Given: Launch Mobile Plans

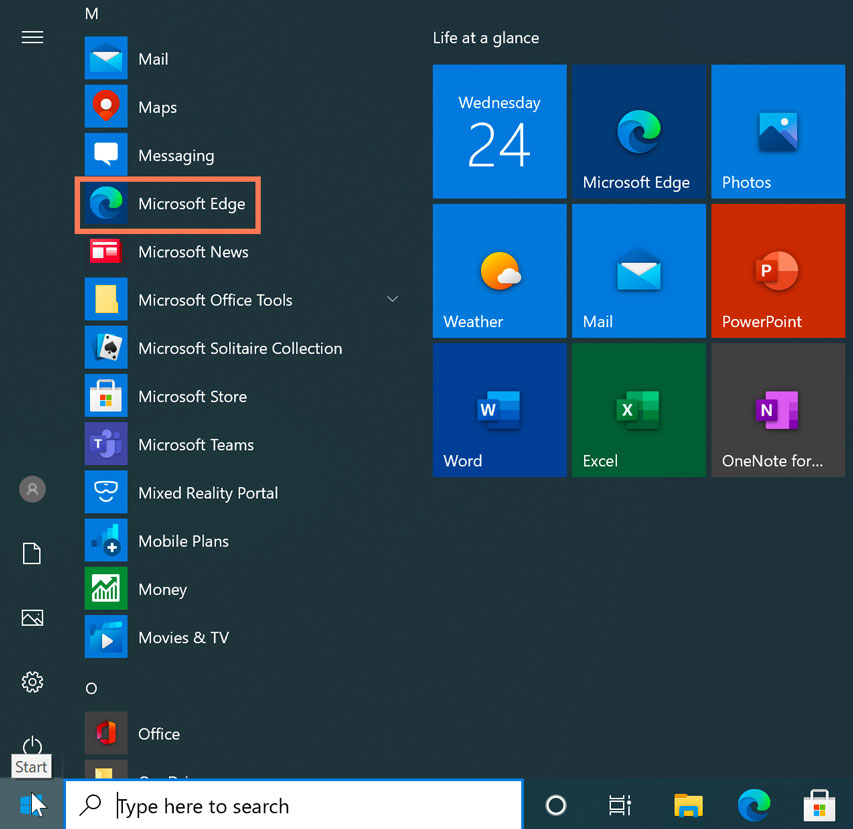Looking at the screenshot, I should tap(183, 540).
